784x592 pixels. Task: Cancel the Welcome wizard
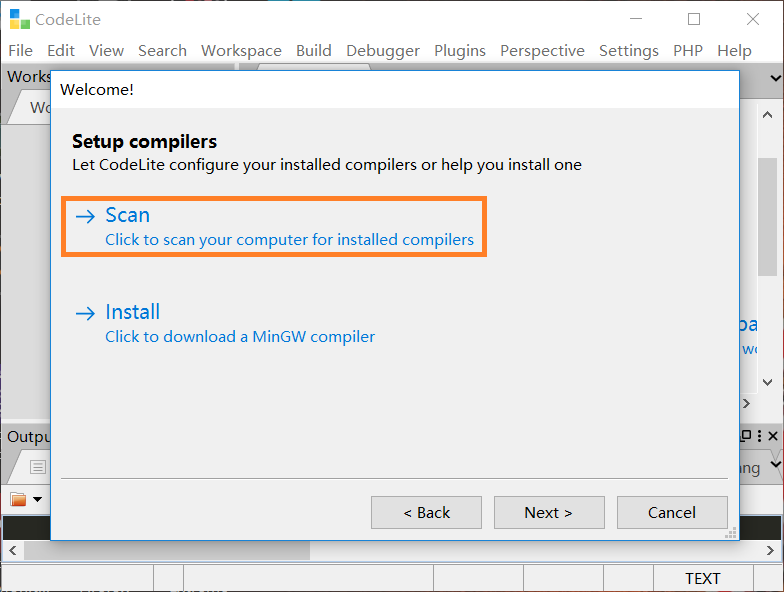pyautogui.click(x=671, y=512)
